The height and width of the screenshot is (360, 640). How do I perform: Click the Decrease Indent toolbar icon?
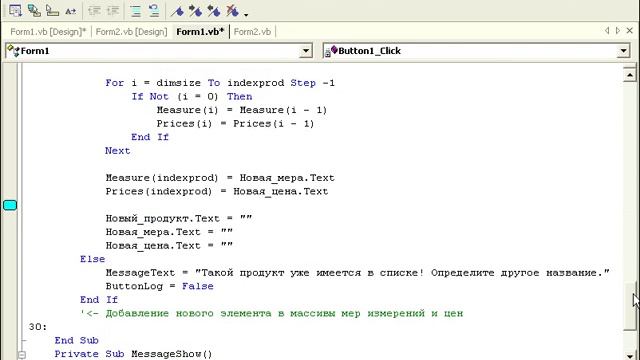[x=94, y=11]
